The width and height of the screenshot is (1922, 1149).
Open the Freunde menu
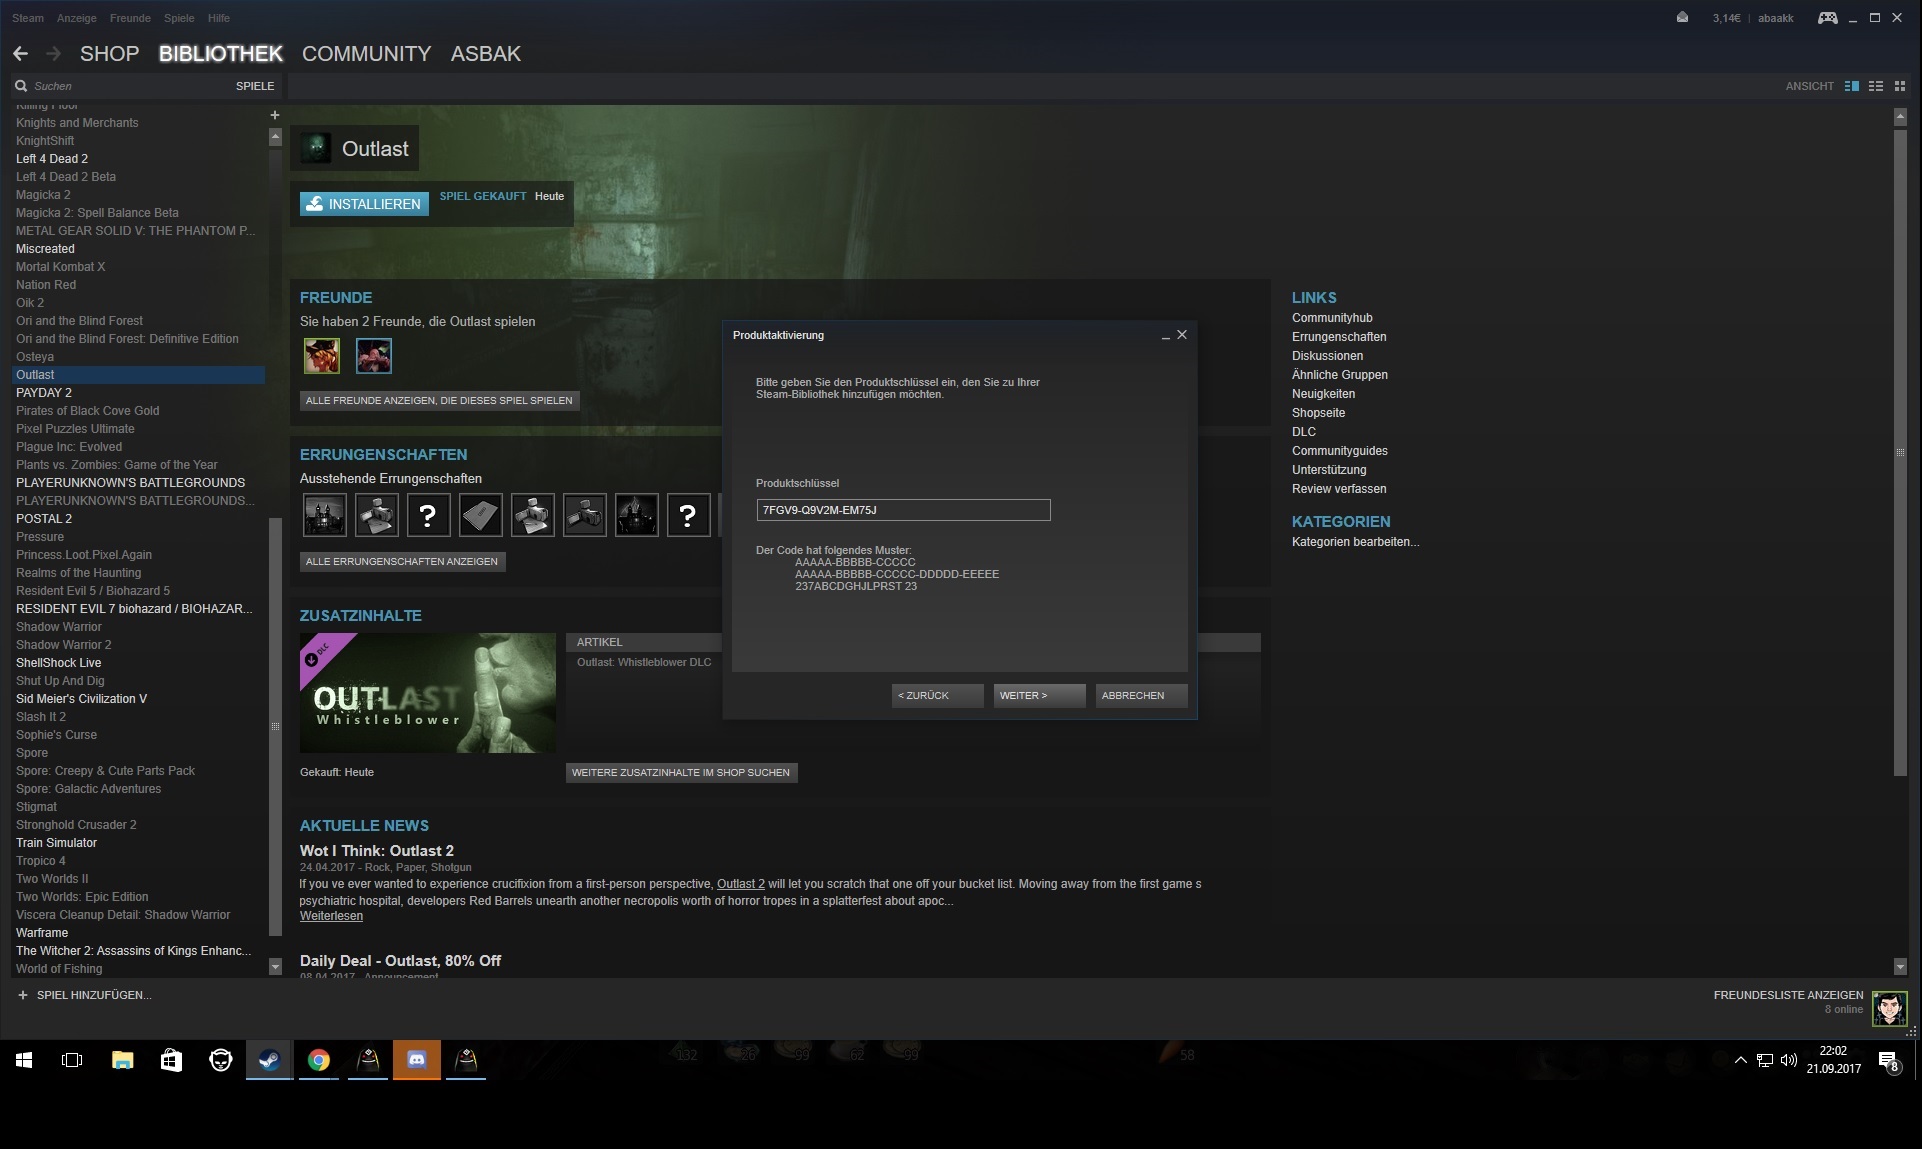[x=130, y=18]
